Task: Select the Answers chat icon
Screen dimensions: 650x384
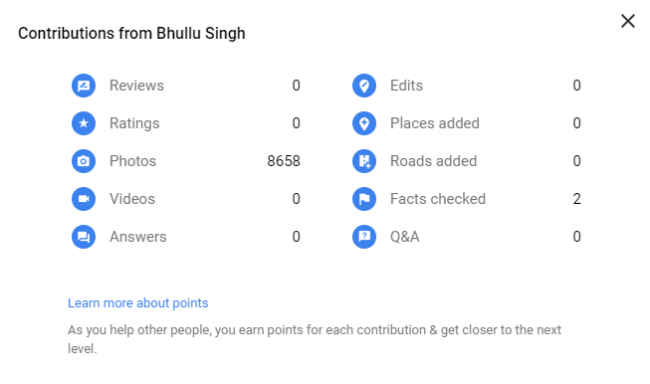Action: (83, 236)
